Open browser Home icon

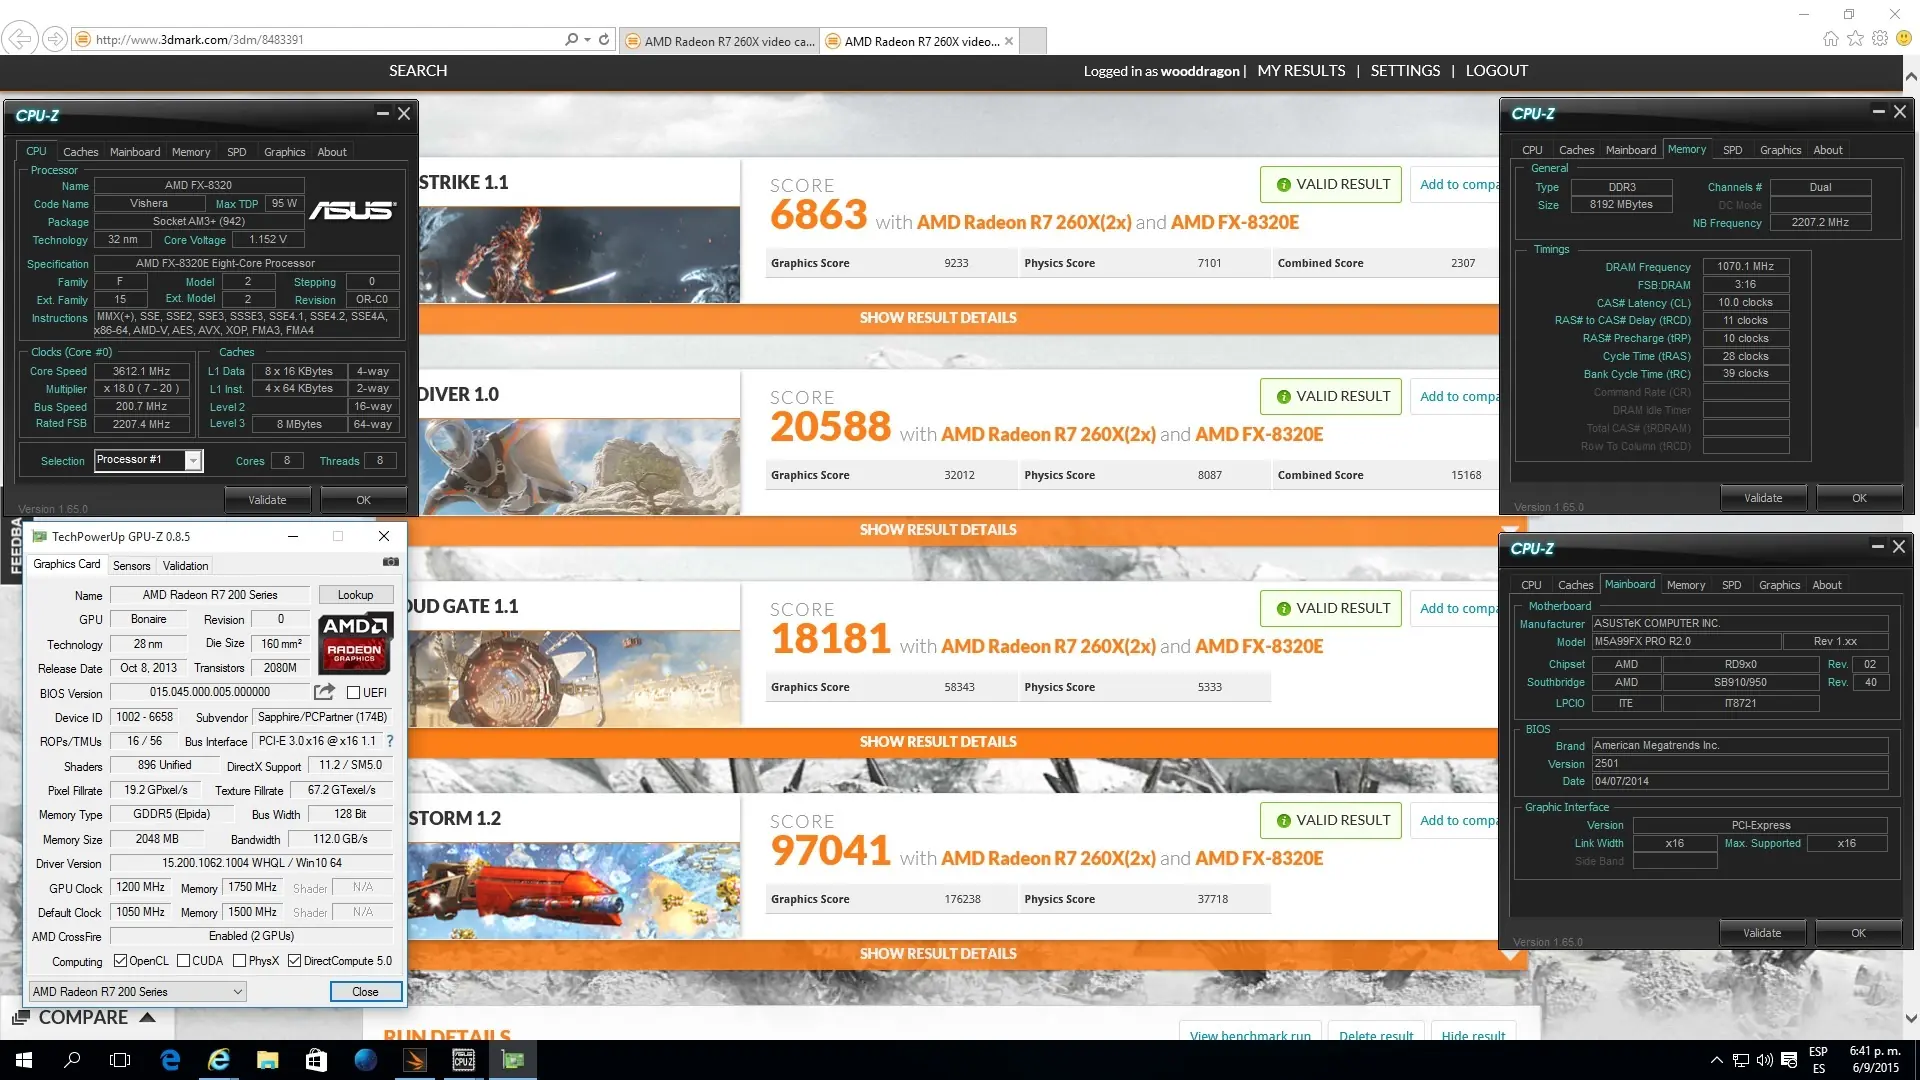coord(1830,39)
